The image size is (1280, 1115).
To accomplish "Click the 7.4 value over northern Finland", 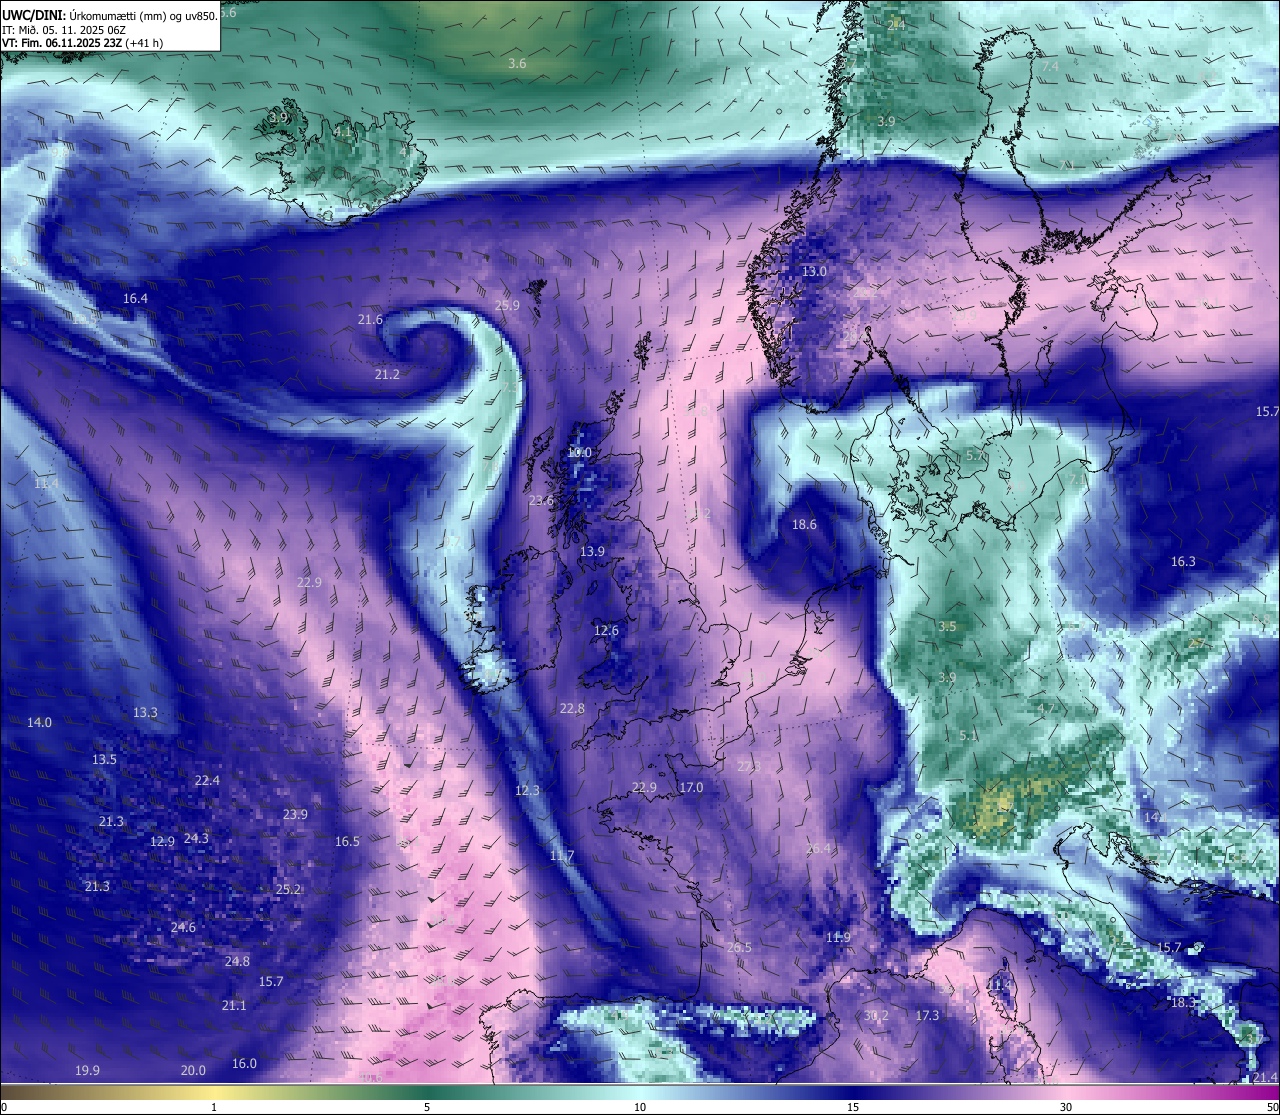I will pyautogui.click(x=1050, y=67).
